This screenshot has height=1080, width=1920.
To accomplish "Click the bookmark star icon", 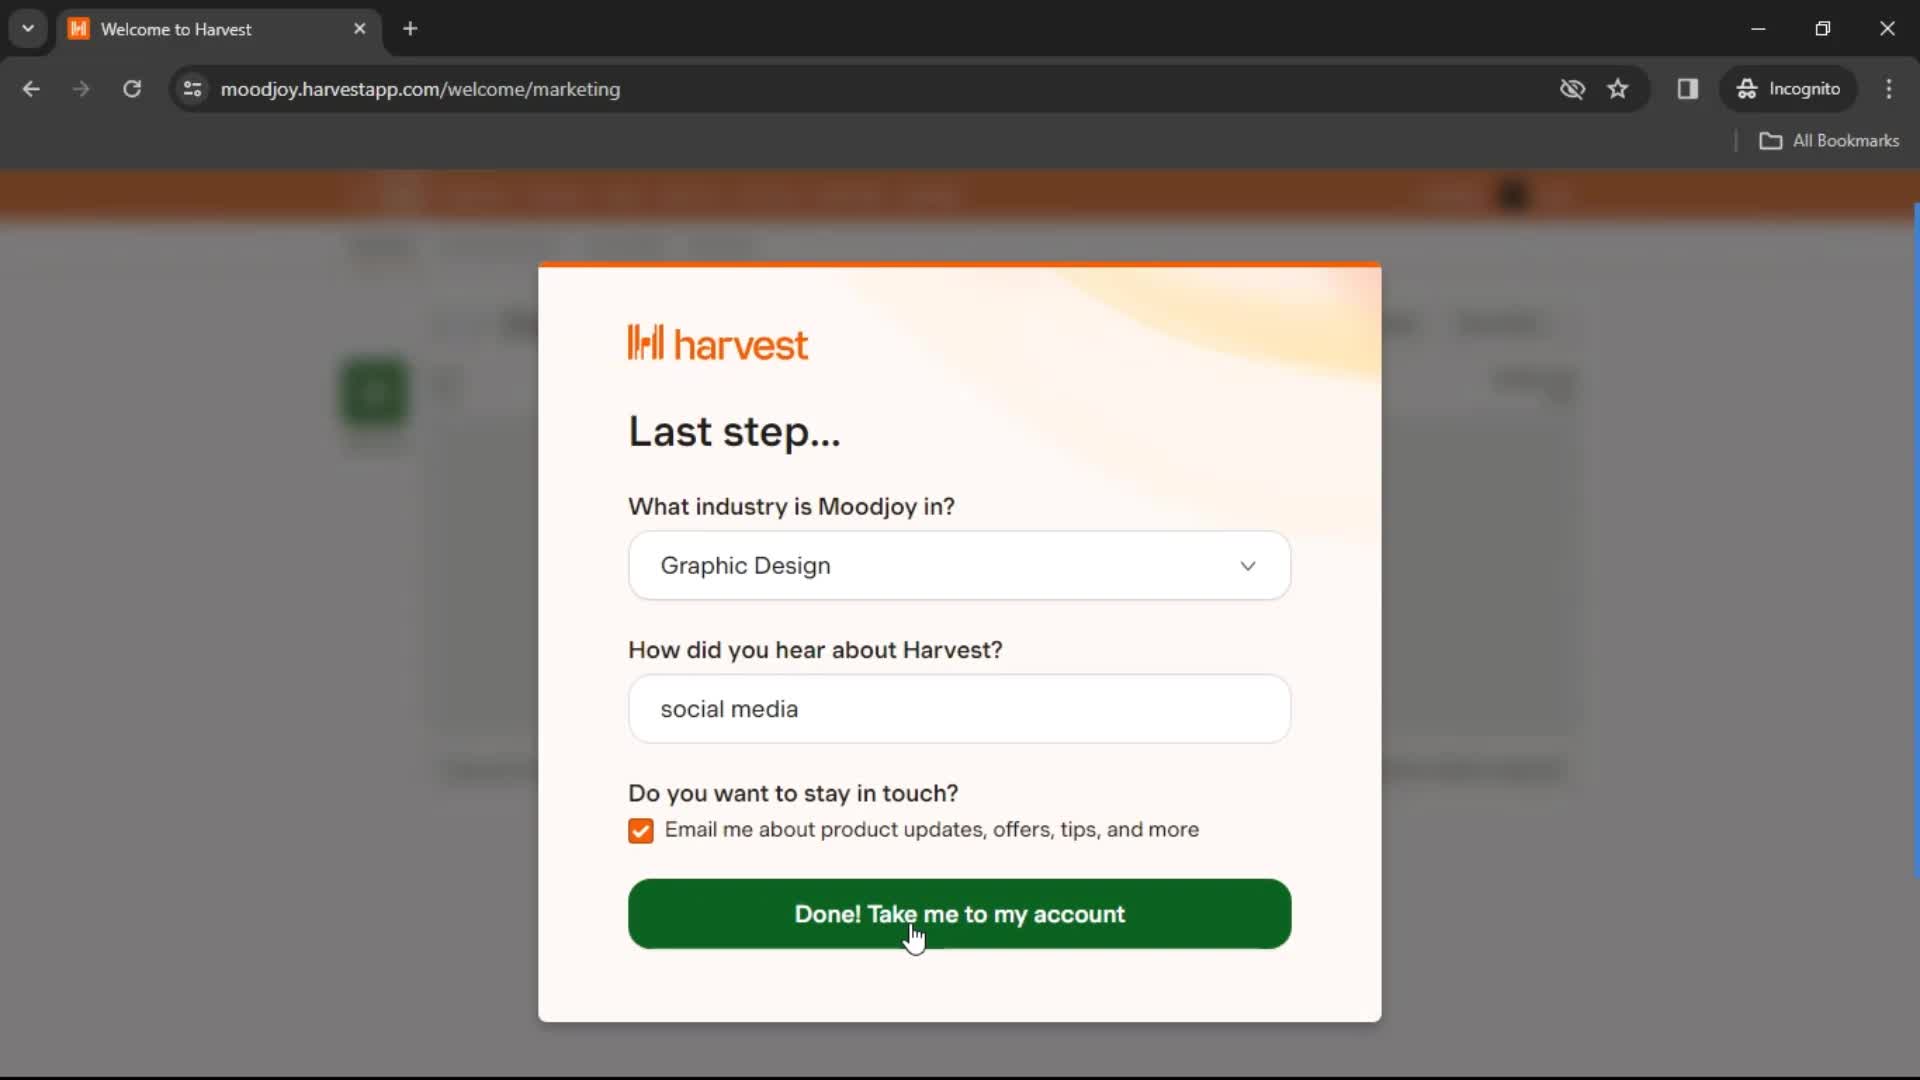I will coord(1618,88).
